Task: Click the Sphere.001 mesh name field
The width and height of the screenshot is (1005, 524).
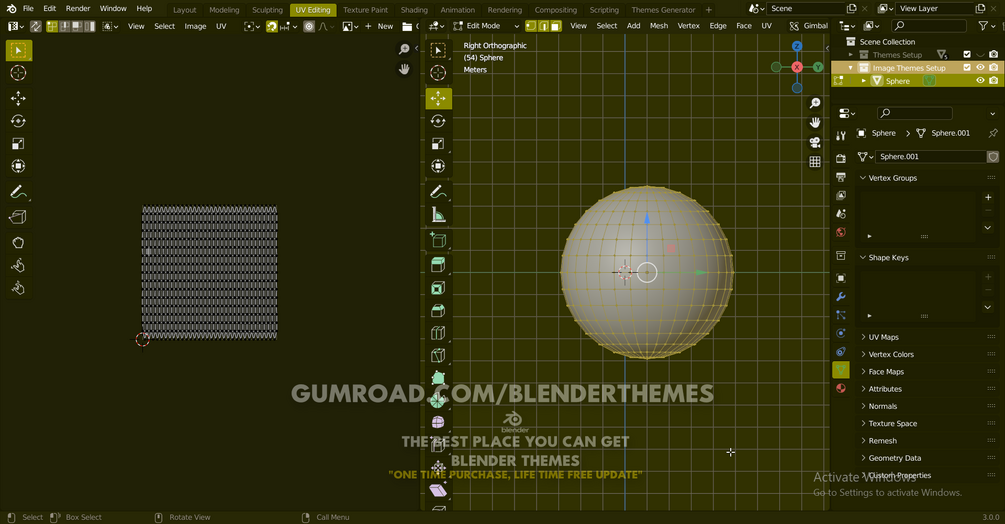Action: [x=931, y=156]
